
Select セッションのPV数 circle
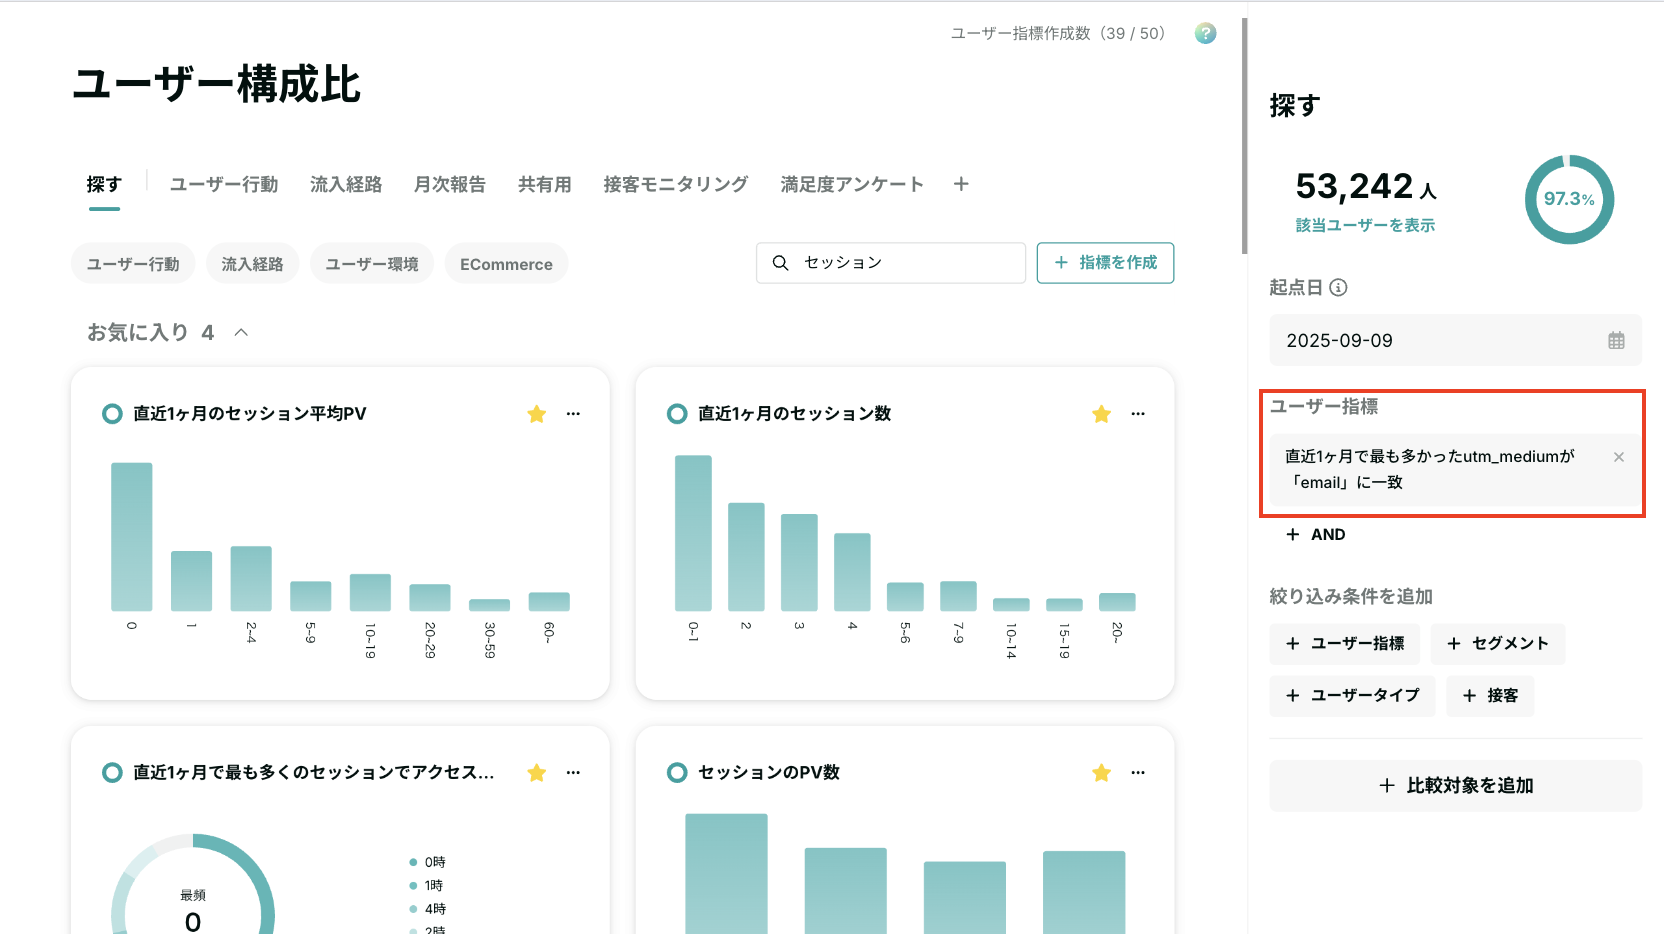[677, 773]
